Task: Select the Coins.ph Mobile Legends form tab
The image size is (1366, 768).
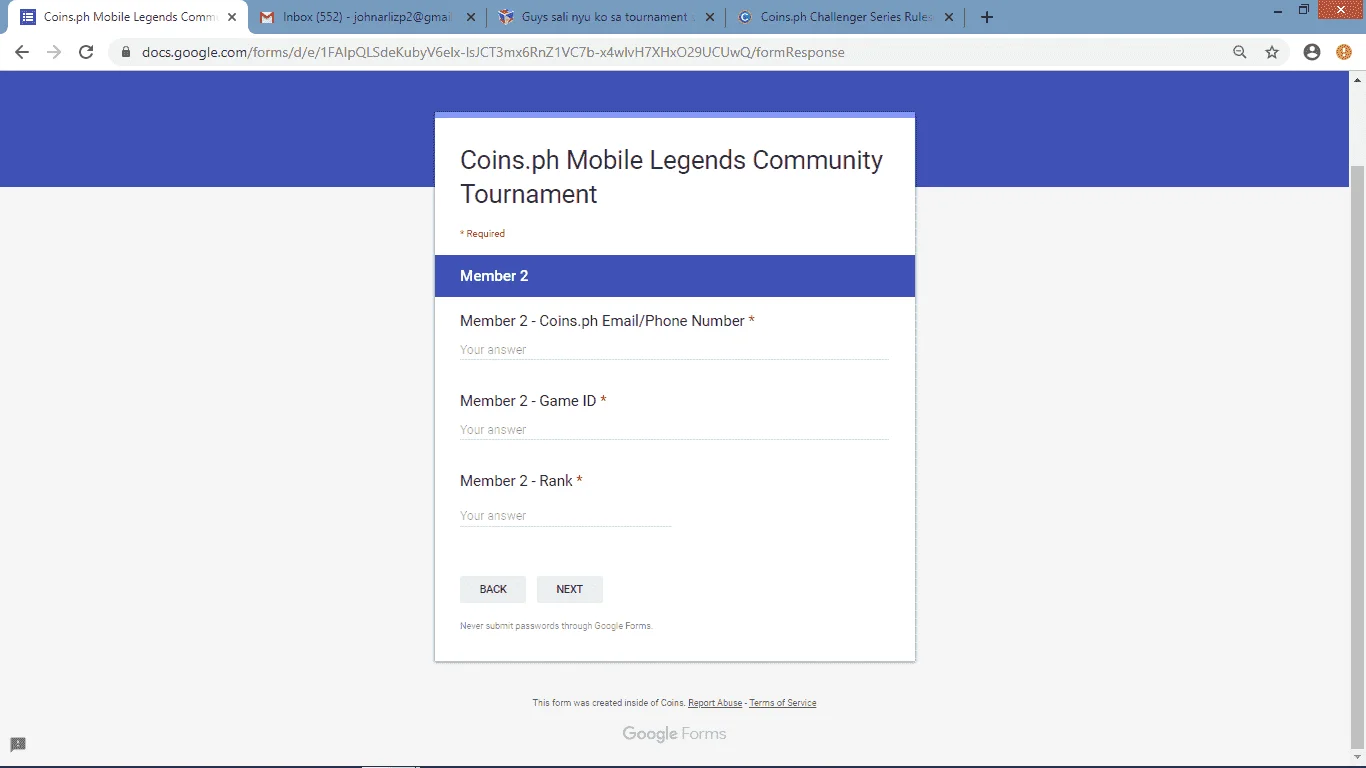Action: coord(129,17)
